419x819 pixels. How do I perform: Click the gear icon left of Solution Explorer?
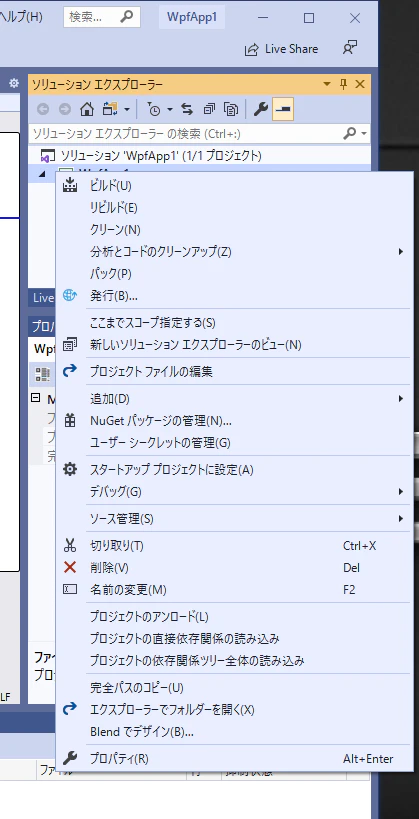tap(14, 84)
